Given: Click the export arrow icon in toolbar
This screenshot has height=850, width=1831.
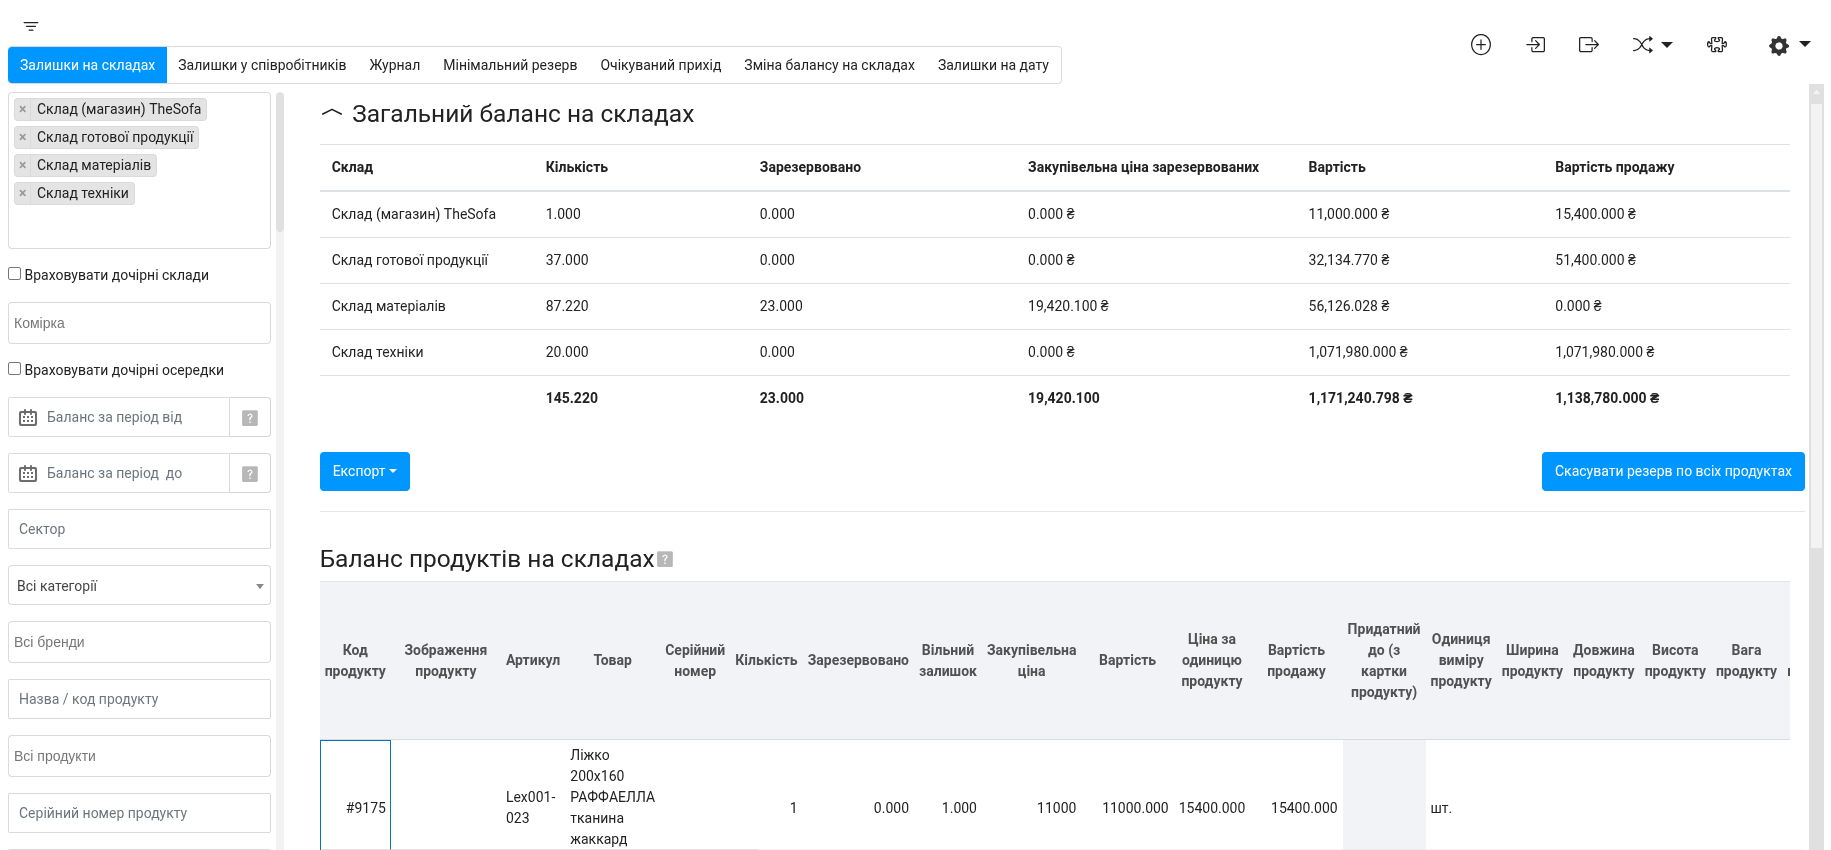Looking at the screenshot, I should point(1588,45).
